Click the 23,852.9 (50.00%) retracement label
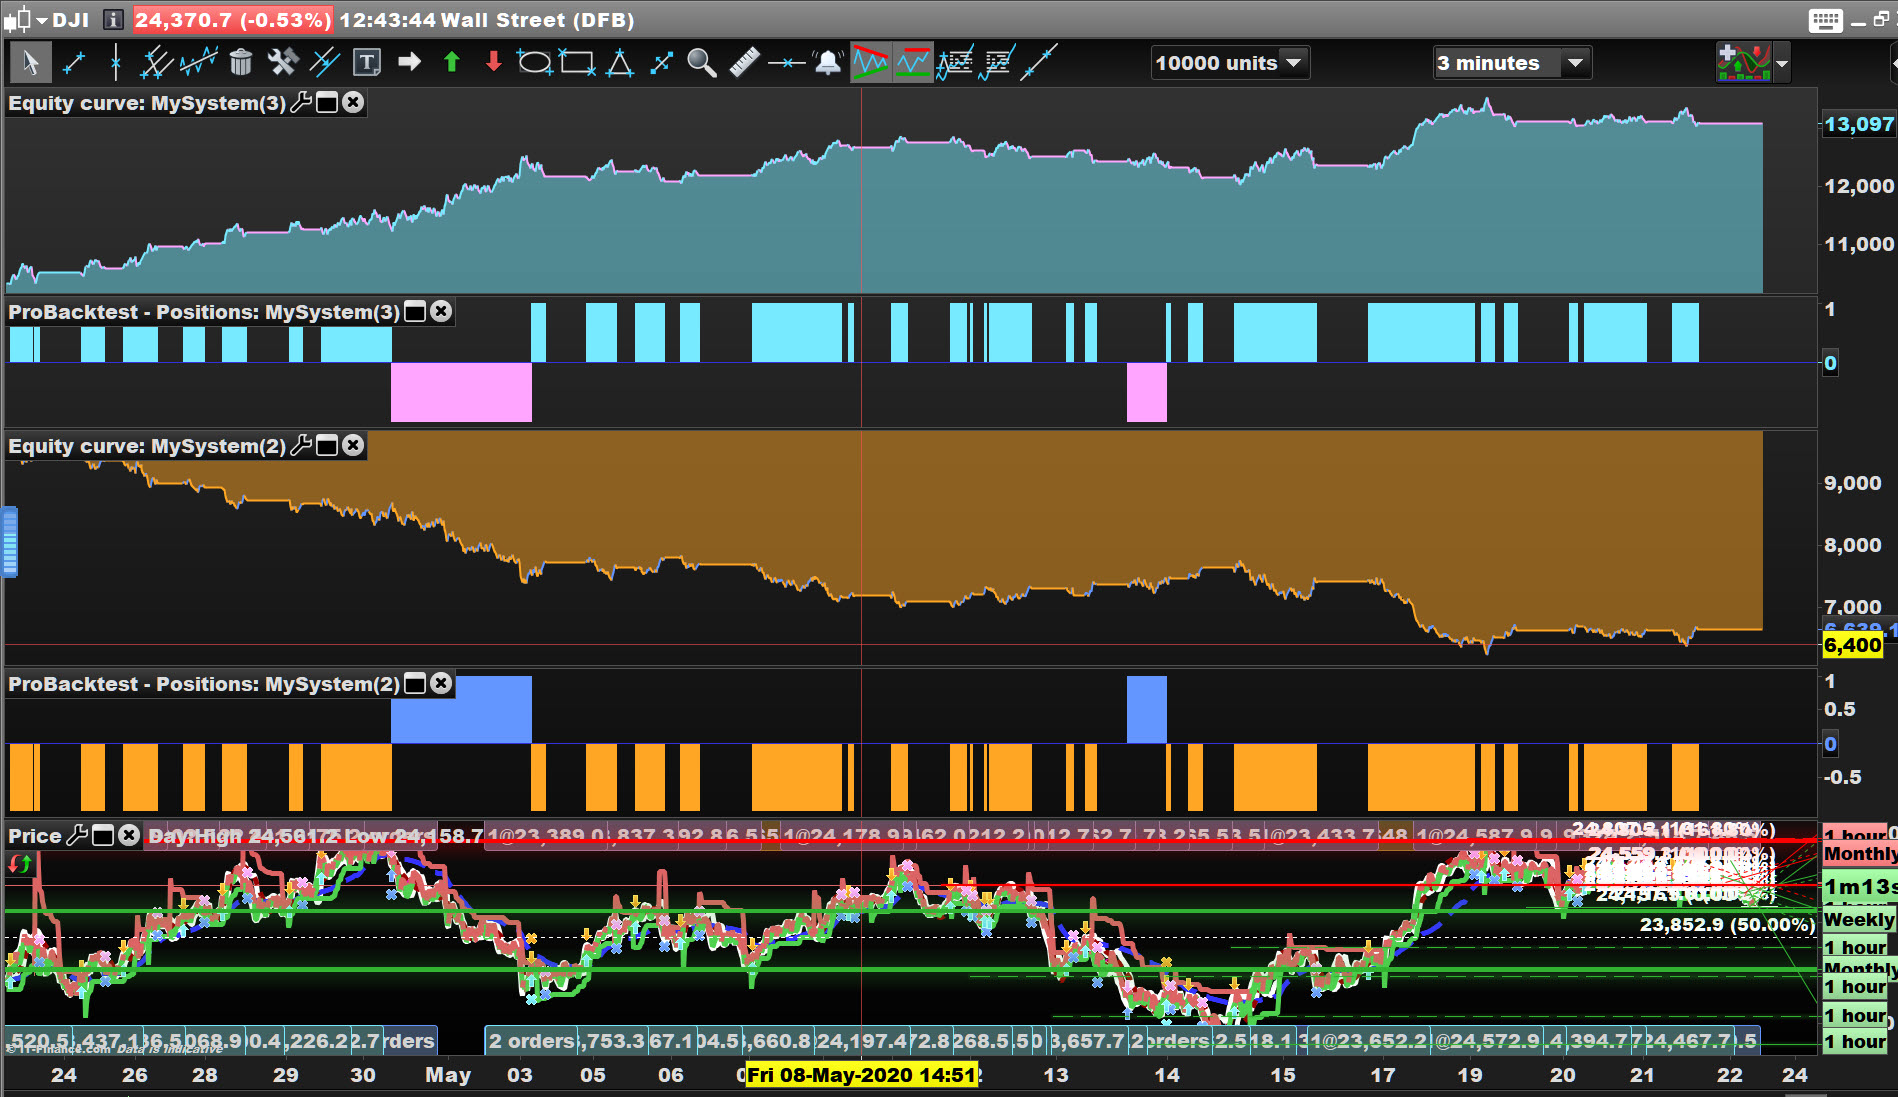This screenshot has height=1097, width=1898. point(1727,925)
